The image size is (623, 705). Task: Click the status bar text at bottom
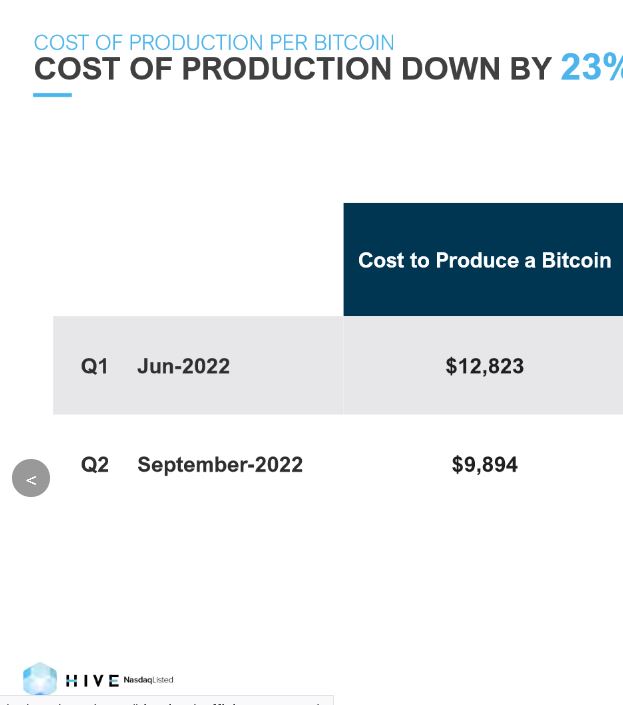[x=165, y=701]
